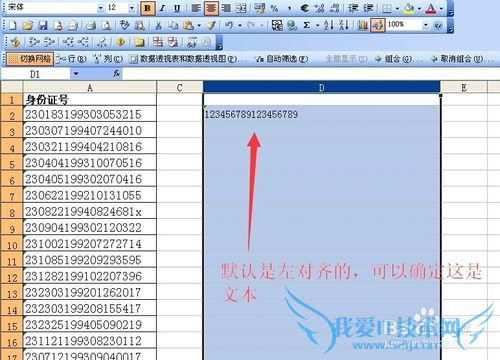500x360 pixels.
Task: Apply yellow fill color bucket
Action: [x=409, y=8]
